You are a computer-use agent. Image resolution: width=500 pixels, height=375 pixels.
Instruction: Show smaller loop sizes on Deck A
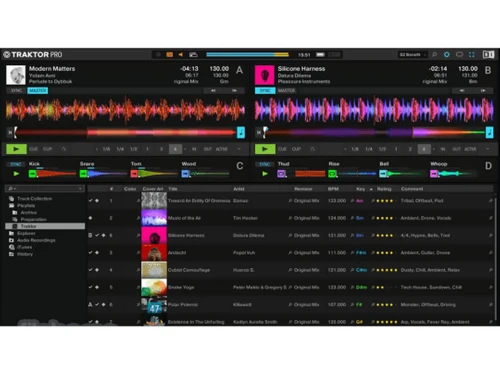pos(97,149)
